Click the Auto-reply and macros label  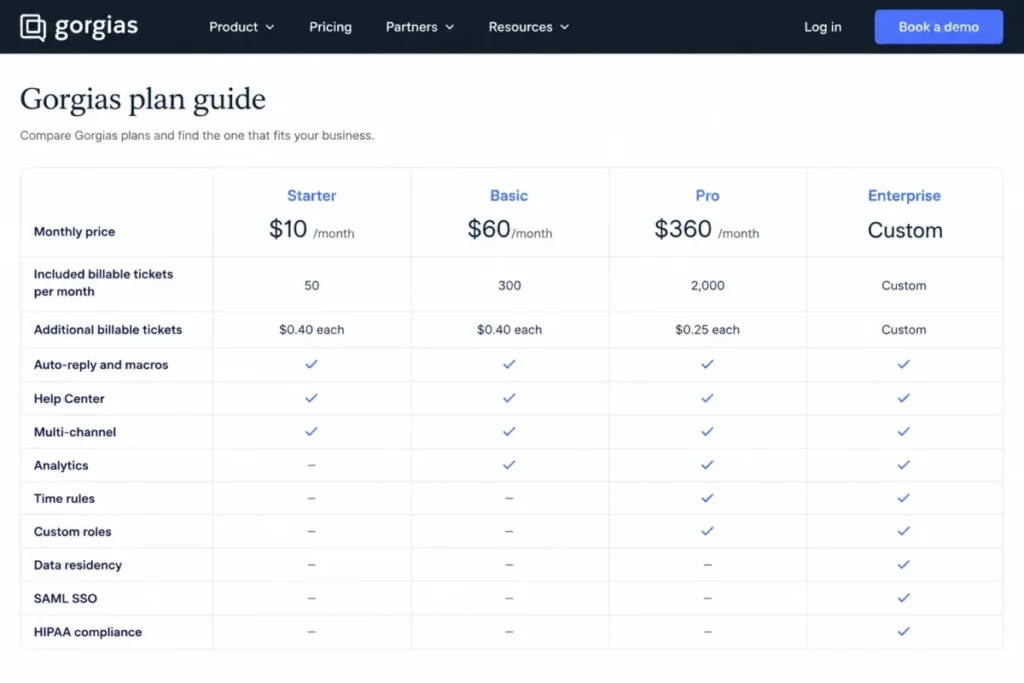pyautogui.click(x=101, y=365)
